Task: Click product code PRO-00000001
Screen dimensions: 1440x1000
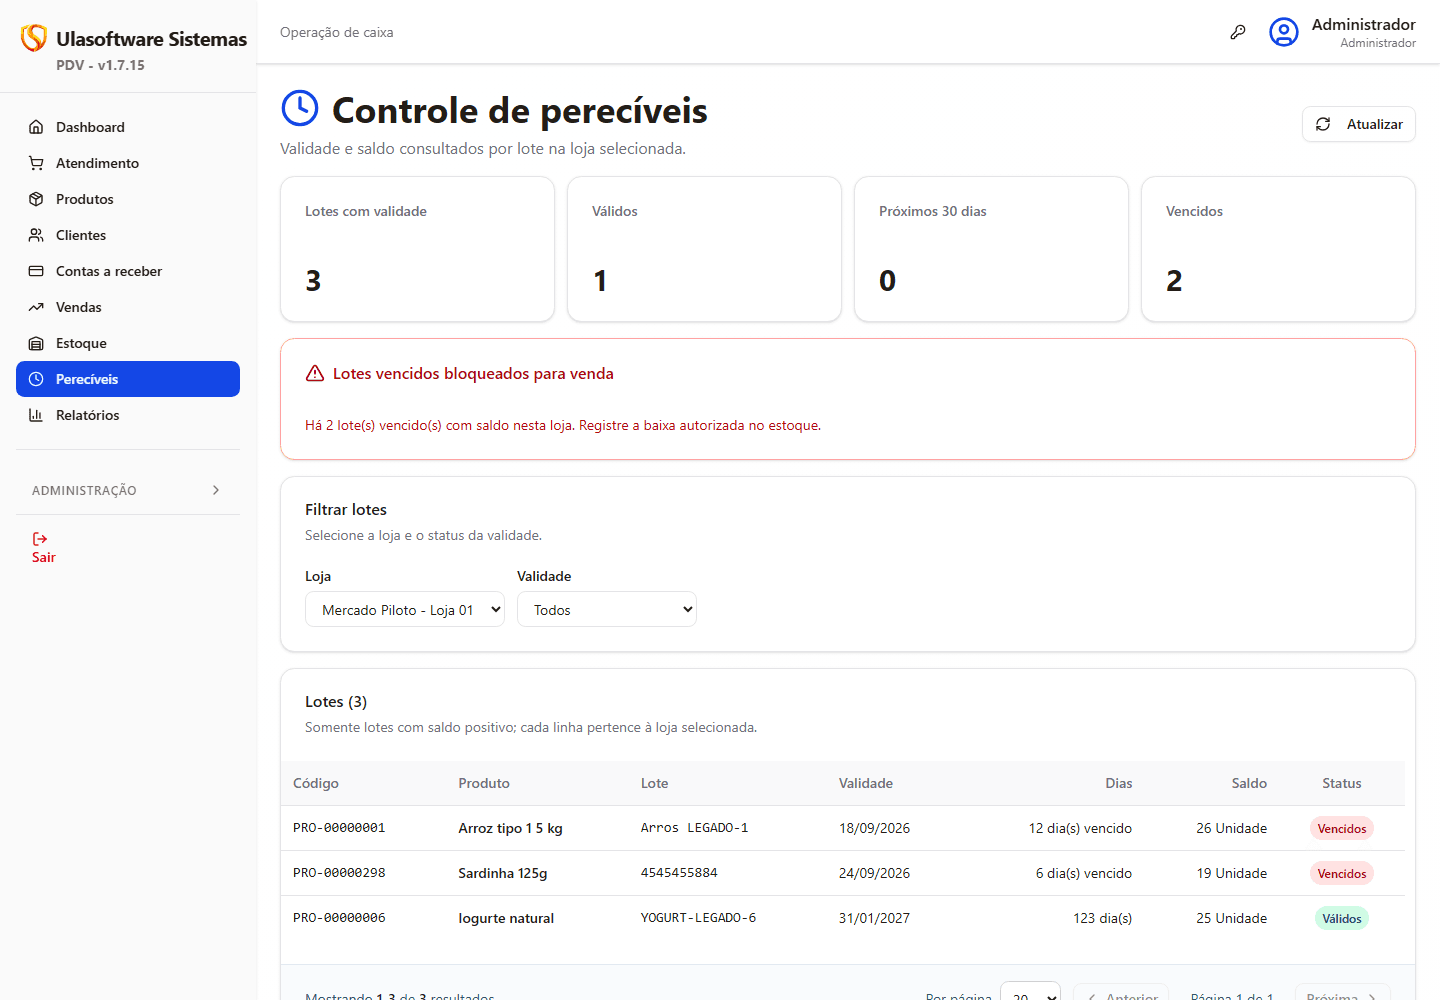Action: [x=339, y=828]
